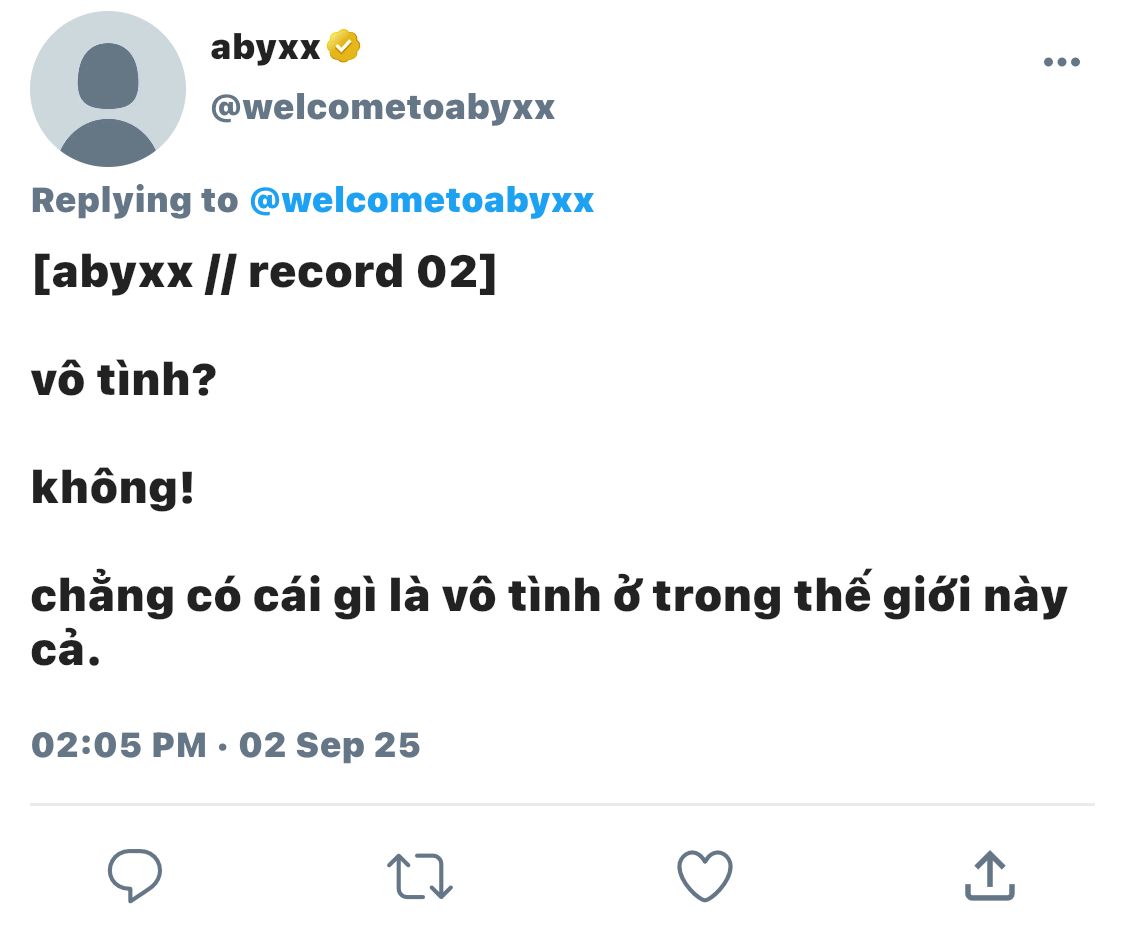
Task: Click the 02:05 PM timestamp
Action: [119, 745]
